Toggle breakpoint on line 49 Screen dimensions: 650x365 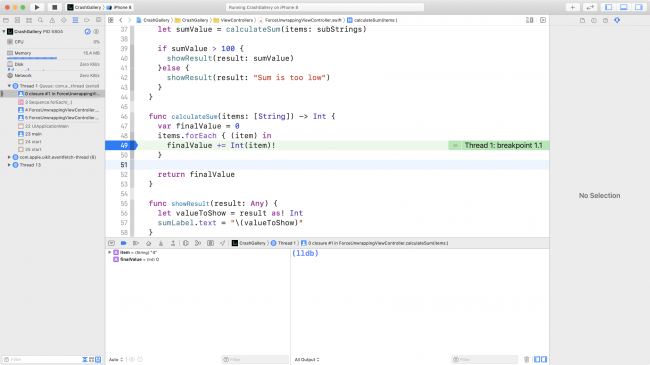121,145
